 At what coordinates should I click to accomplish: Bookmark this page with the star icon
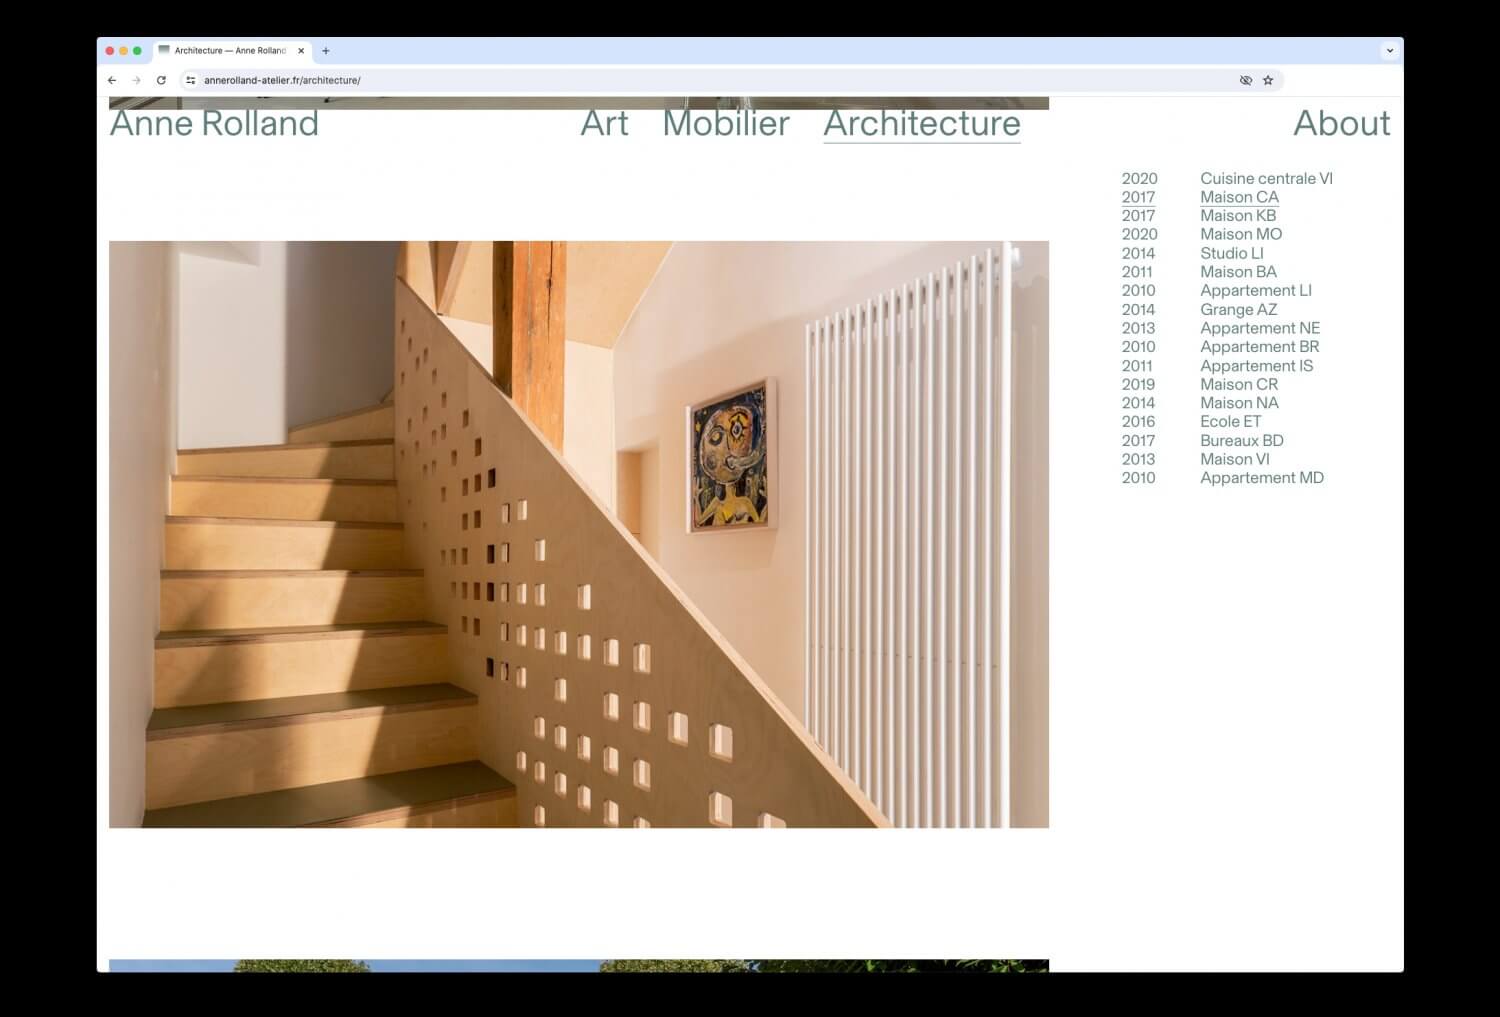coord(1268,80)
